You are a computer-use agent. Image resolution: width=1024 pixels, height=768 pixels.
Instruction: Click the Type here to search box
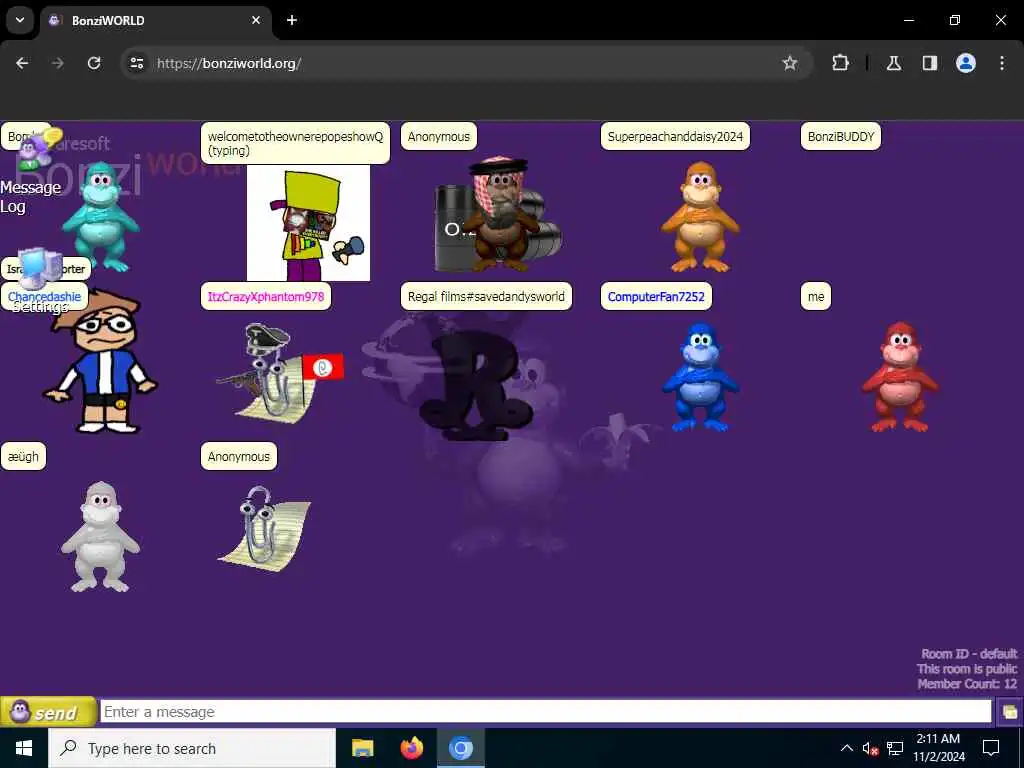click(192, 748)
